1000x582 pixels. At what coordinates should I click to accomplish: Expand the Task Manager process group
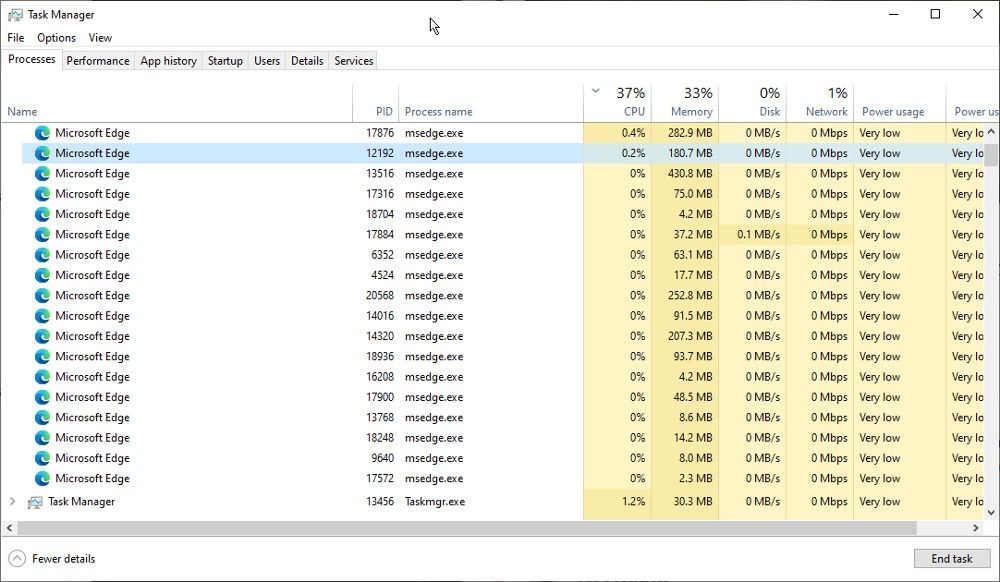[12, 502]
